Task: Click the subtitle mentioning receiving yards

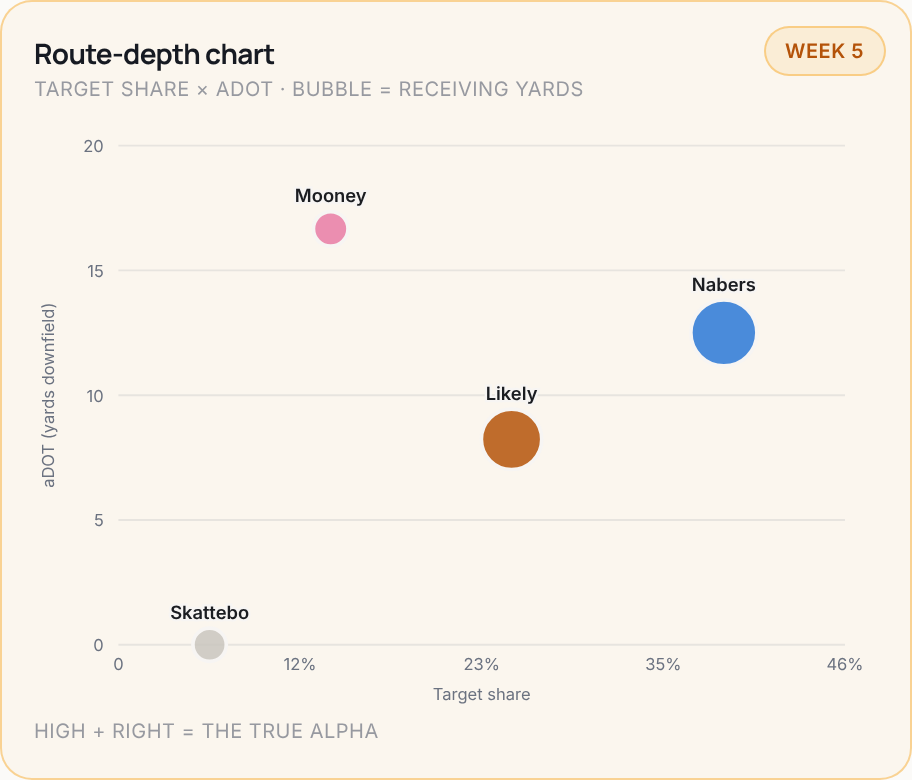Action: click(308, 89)
